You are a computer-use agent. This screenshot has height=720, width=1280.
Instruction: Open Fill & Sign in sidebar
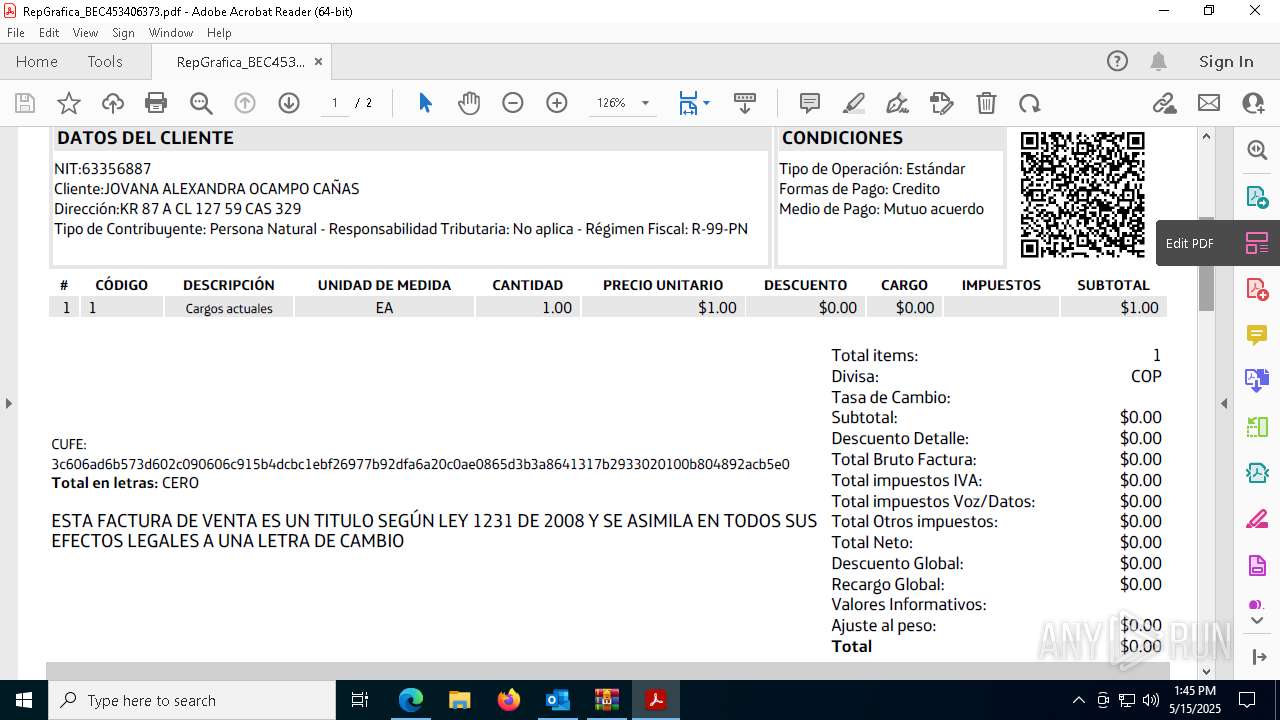tap(1257, 519)
